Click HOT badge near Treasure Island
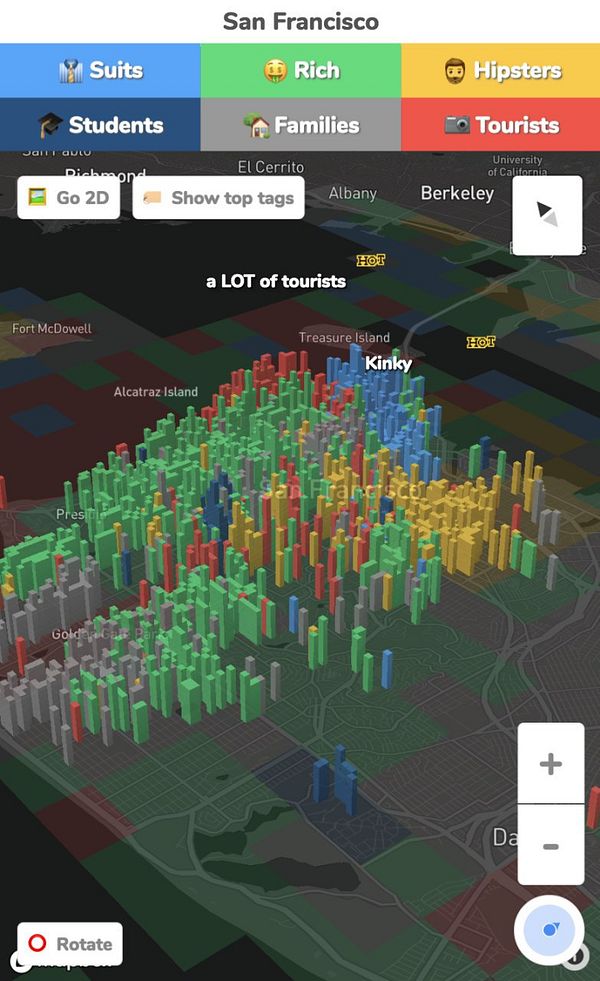 click(x=481, y=342)
